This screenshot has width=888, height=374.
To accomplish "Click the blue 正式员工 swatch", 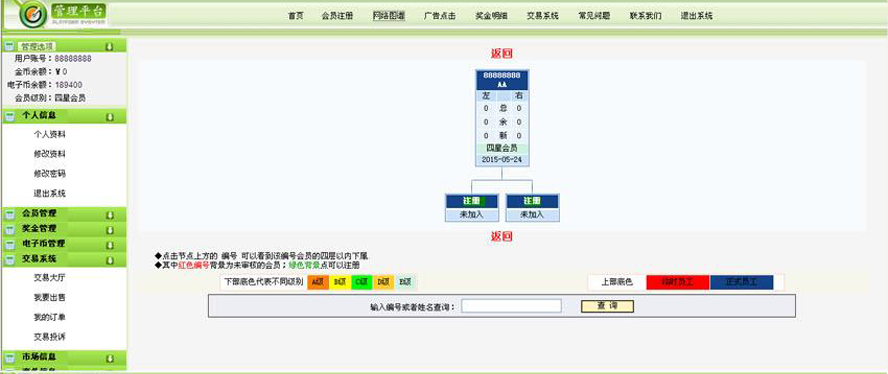I will point(742,282).
